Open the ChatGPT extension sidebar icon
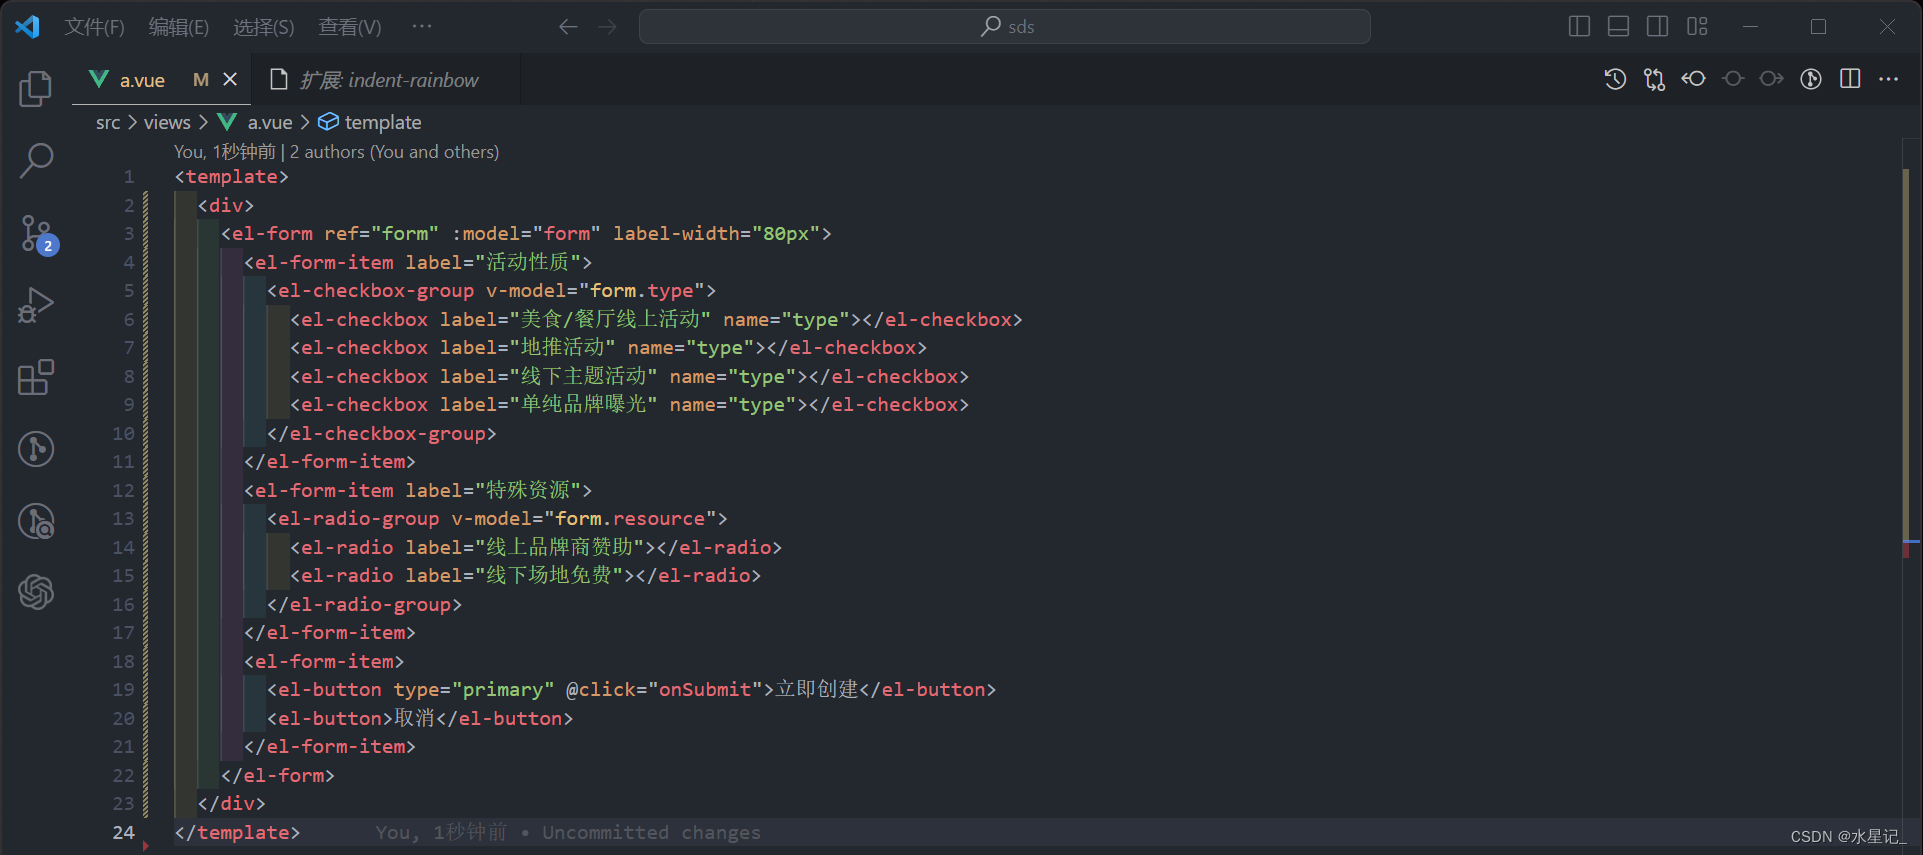Viewport: 1923px width, 855px height. point(36,592)
